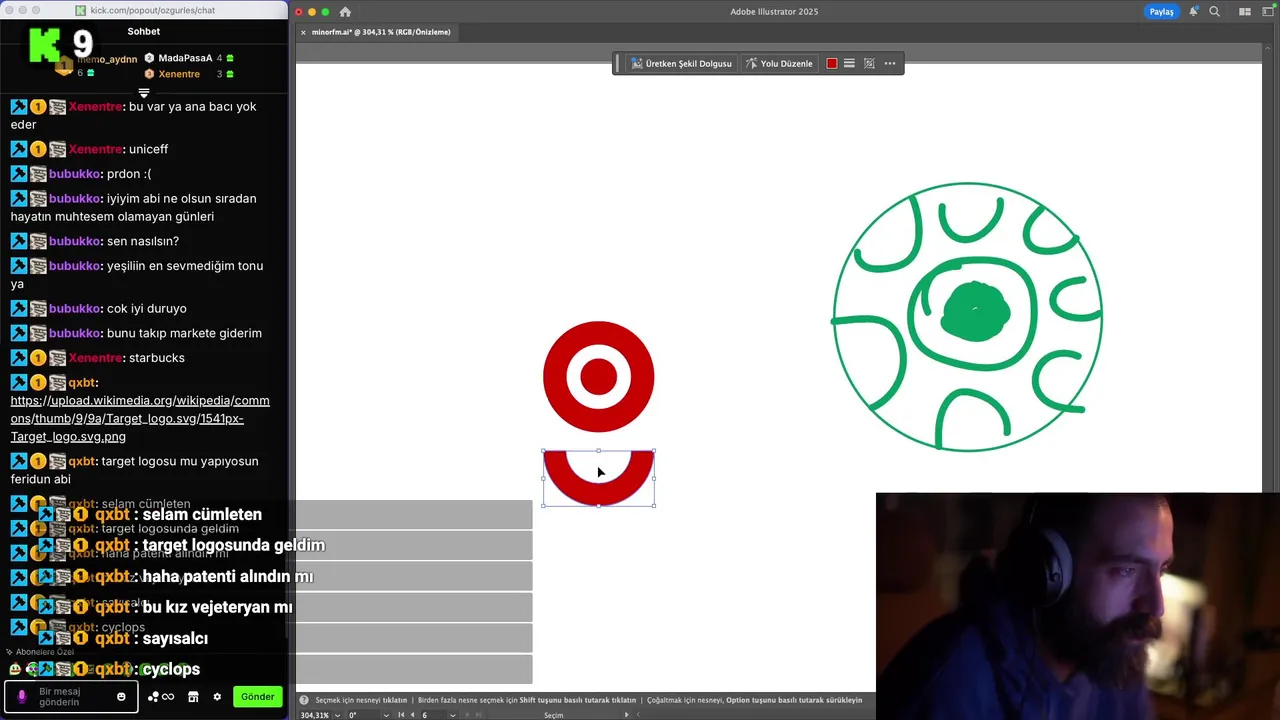Select the green sketch's center blob

(x=976, y=312)
